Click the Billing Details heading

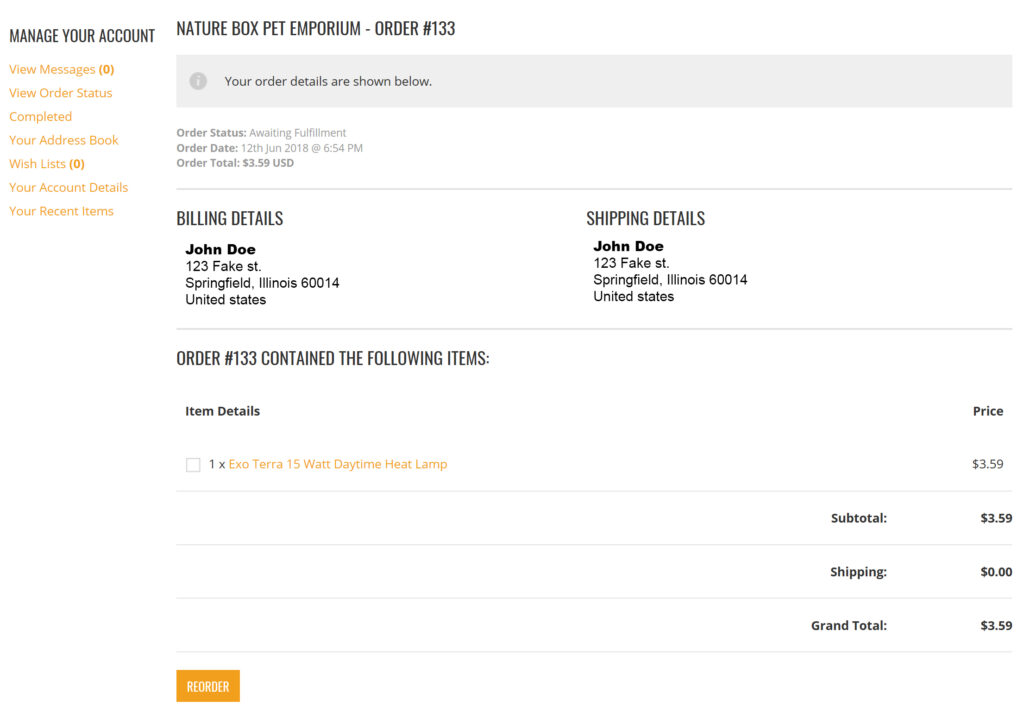click(229, 218)
